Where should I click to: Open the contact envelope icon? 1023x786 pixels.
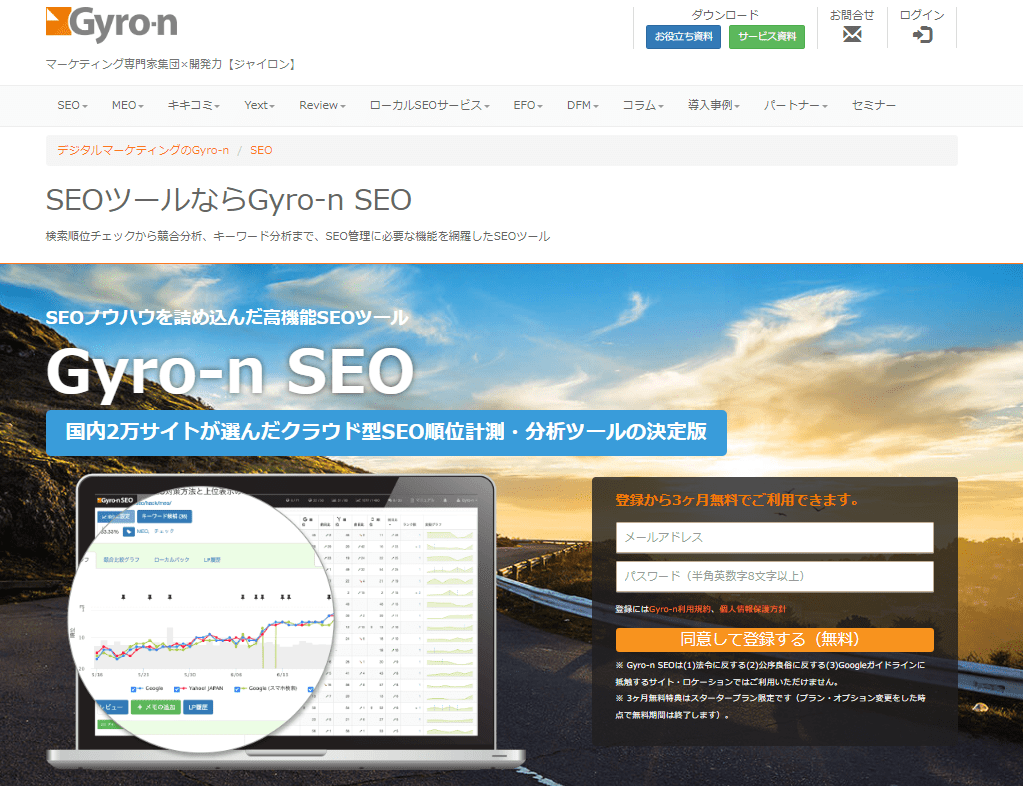tap(851, 35)
